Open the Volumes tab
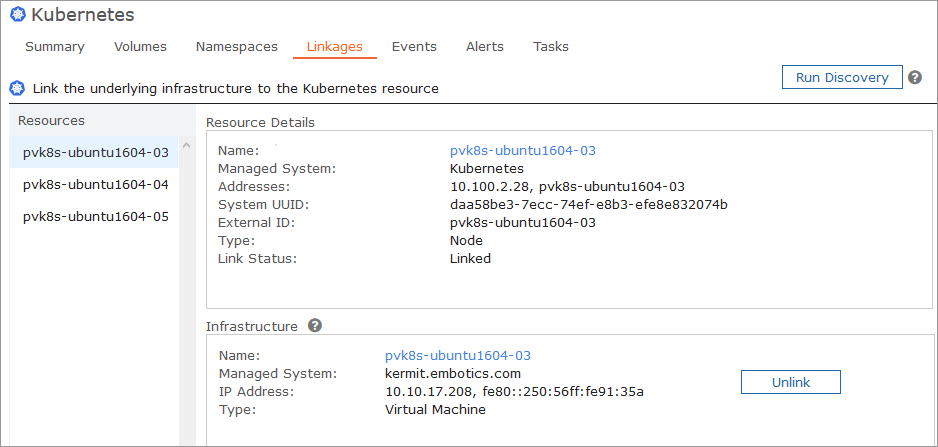The height and width of the screenshot is (447, 938). pyautogui.click(x=140, y=47)
